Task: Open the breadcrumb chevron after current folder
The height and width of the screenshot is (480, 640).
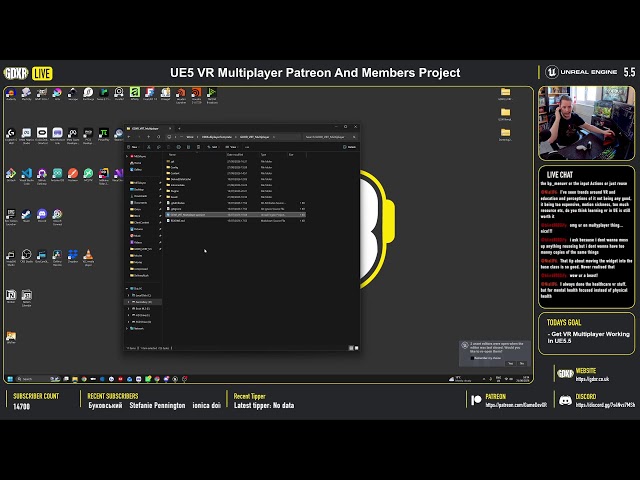Action: (274, 137)
